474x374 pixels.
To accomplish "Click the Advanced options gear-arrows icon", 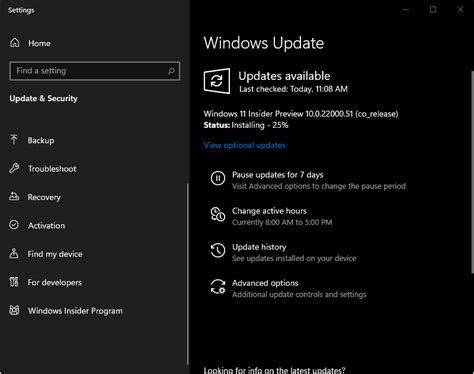I will click(218, 286).
